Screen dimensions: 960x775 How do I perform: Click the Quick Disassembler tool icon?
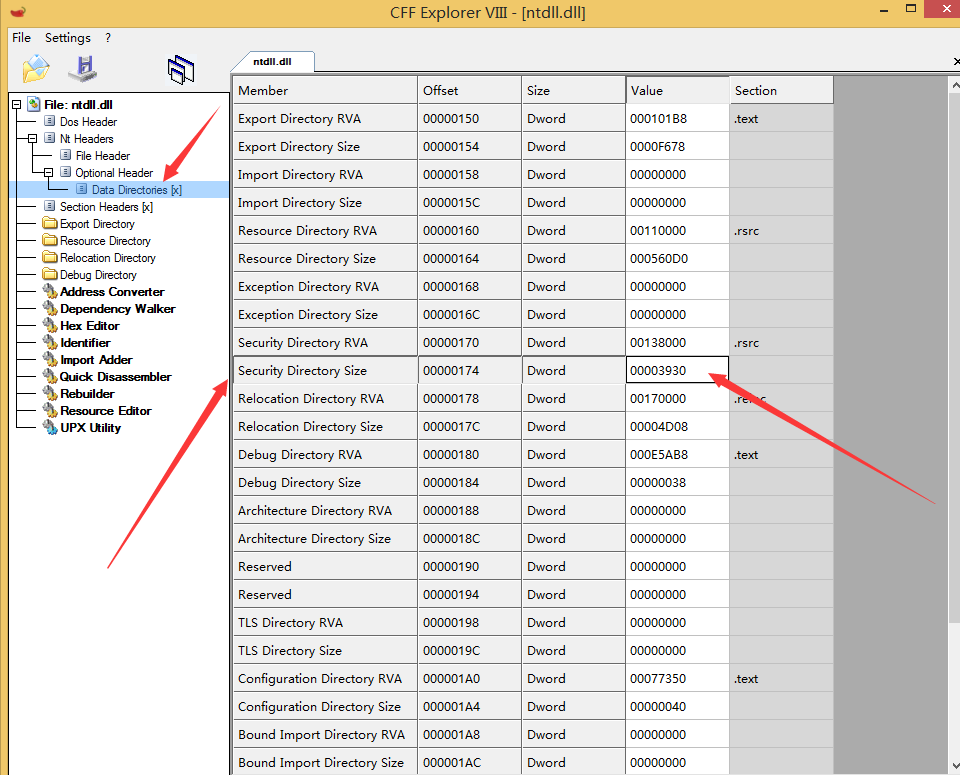pyautogui.click(x=50, y=376)
